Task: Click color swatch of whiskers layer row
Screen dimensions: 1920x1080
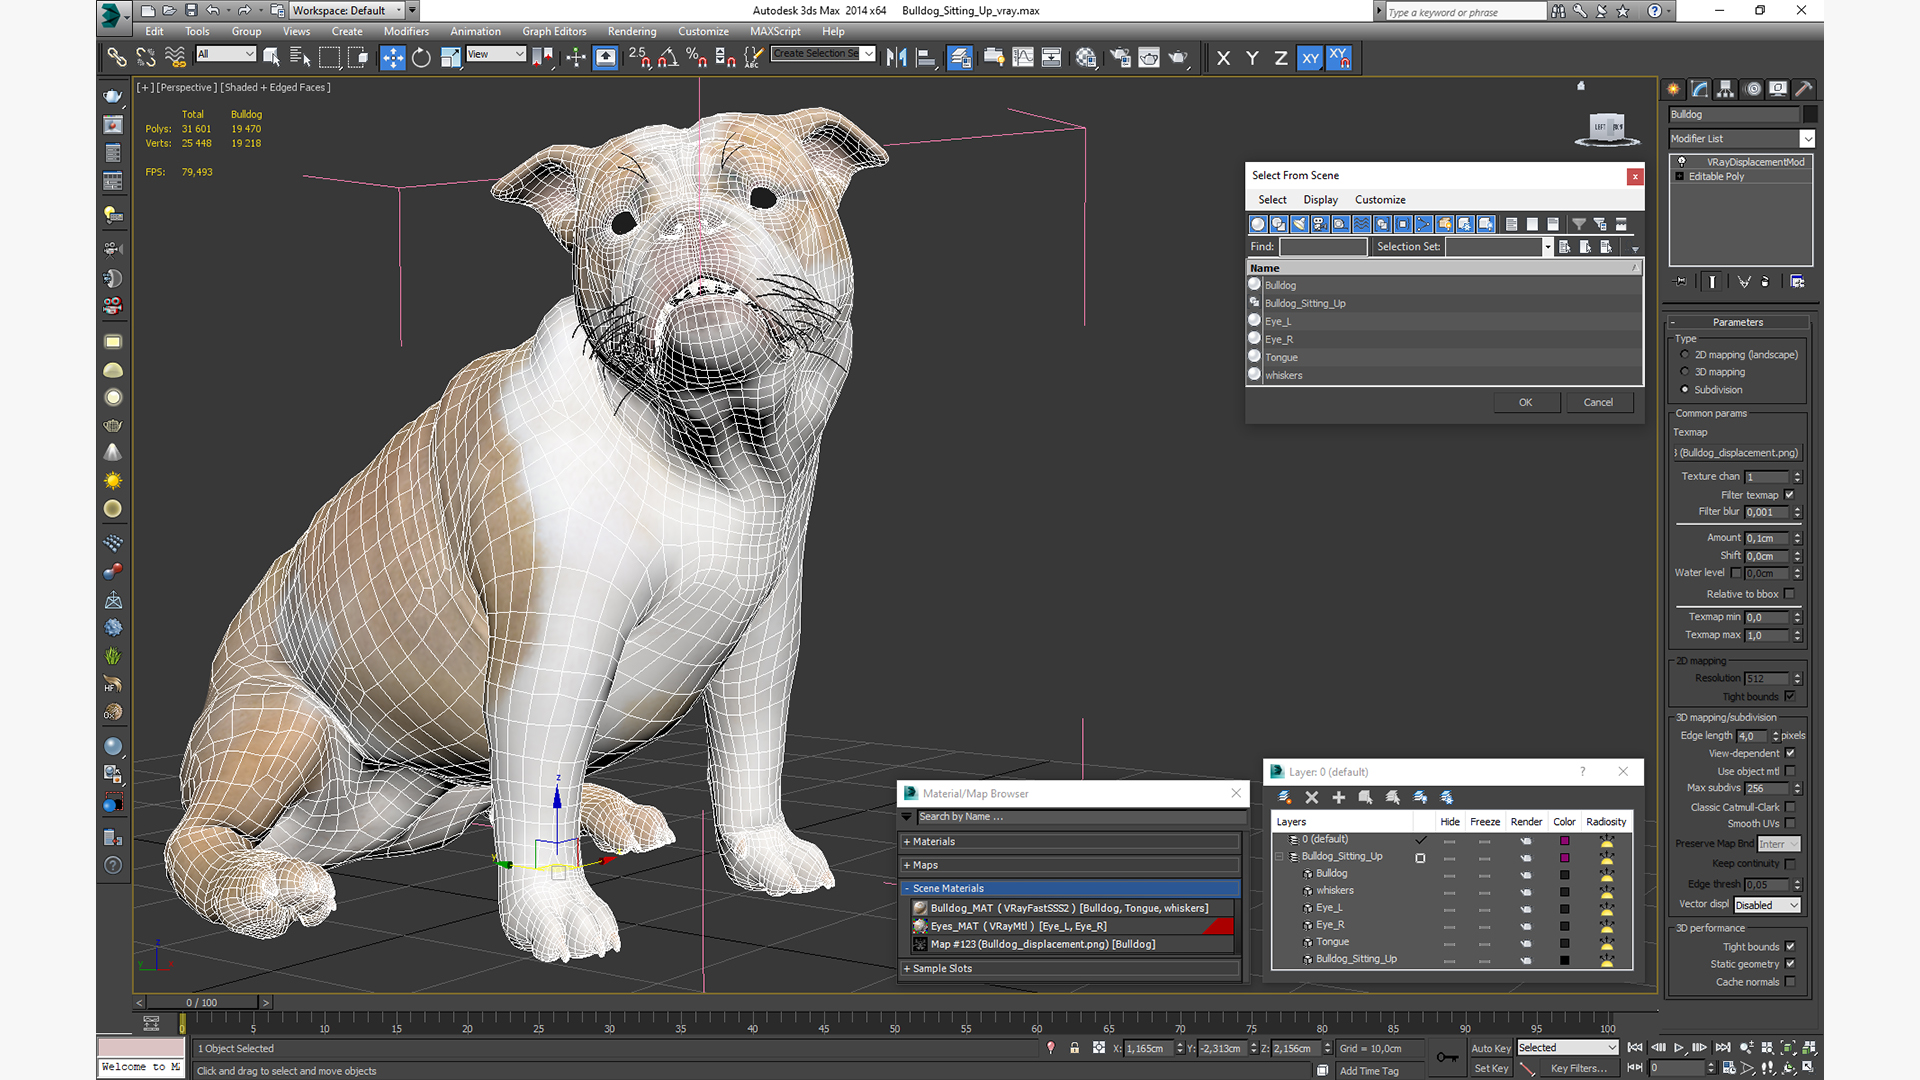Action: 1565,892
